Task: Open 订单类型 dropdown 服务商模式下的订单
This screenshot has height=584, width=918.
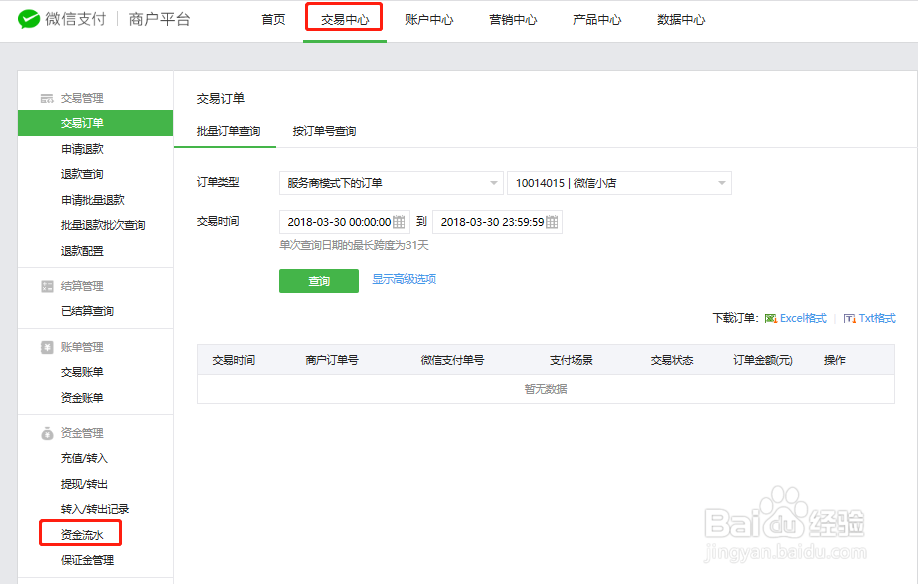Action: click(391, 183)
